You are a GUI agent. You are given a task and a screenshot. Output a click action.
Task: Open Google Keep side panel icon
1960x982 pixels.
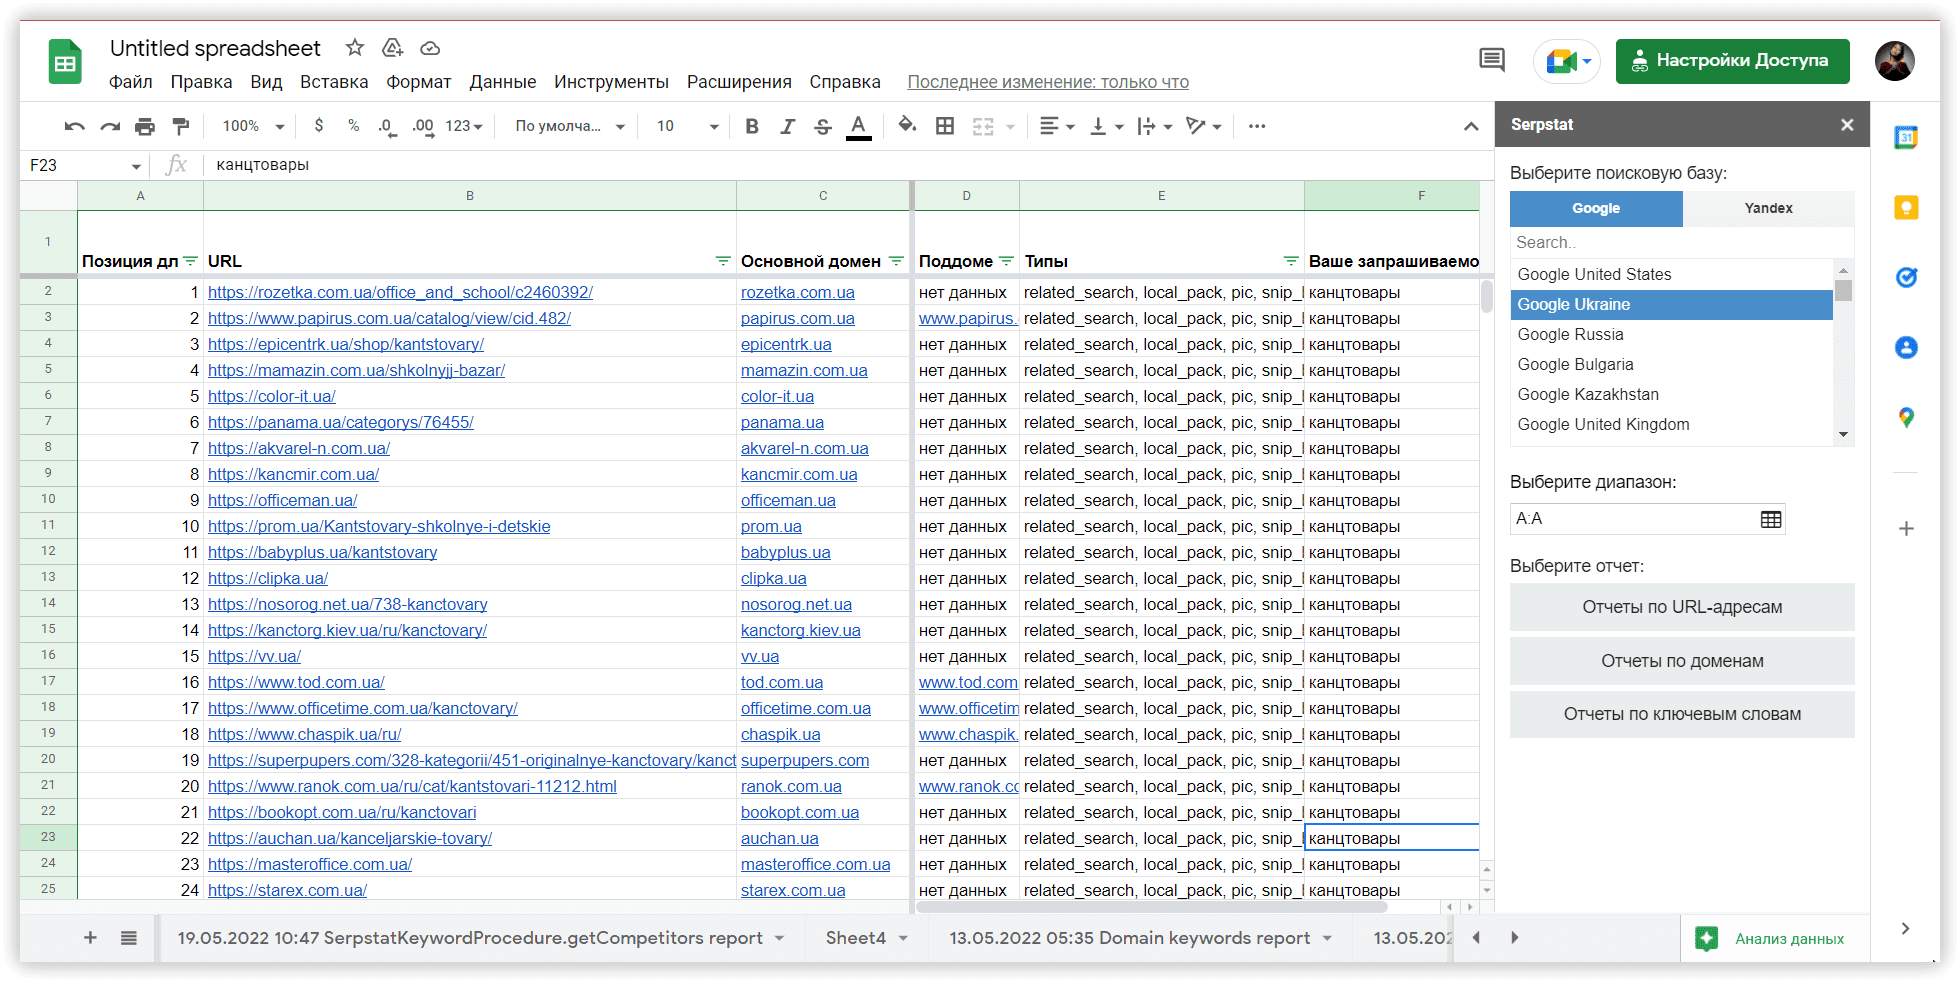(x=1906, y=208)
